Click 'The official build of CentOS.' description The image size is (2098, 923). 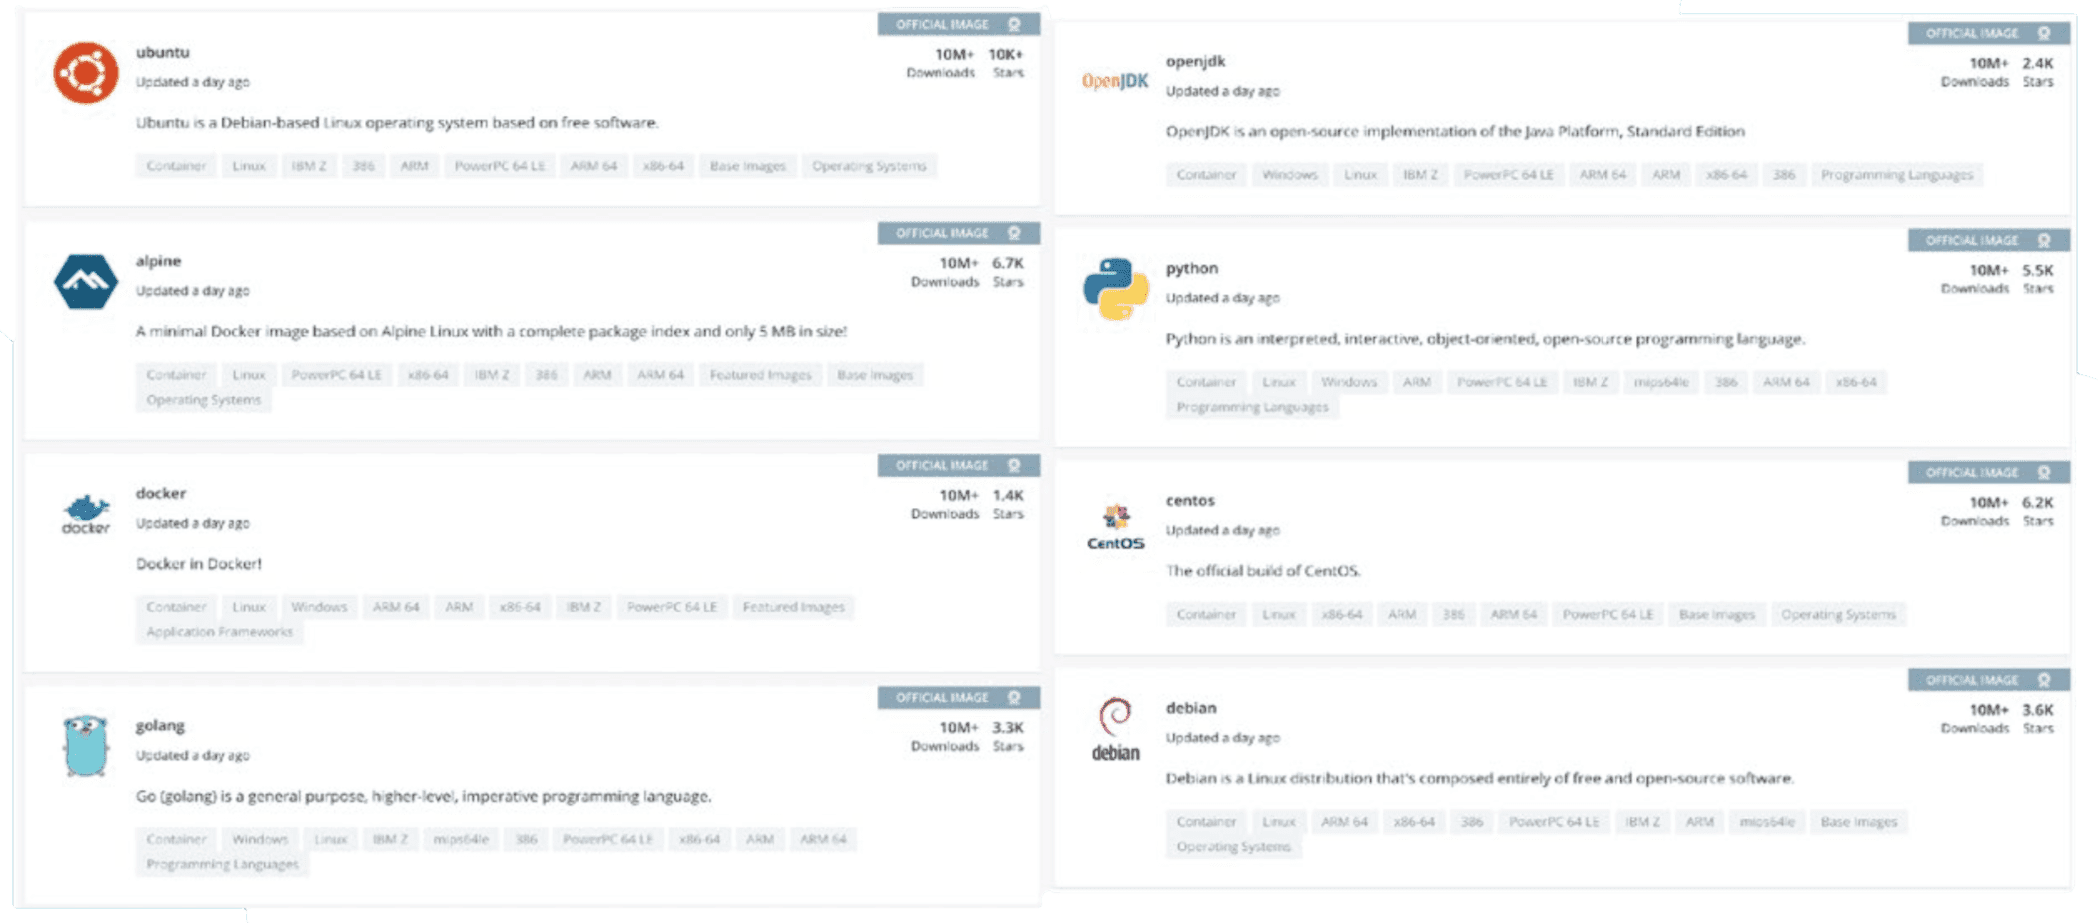click(x=1262, y=571)
